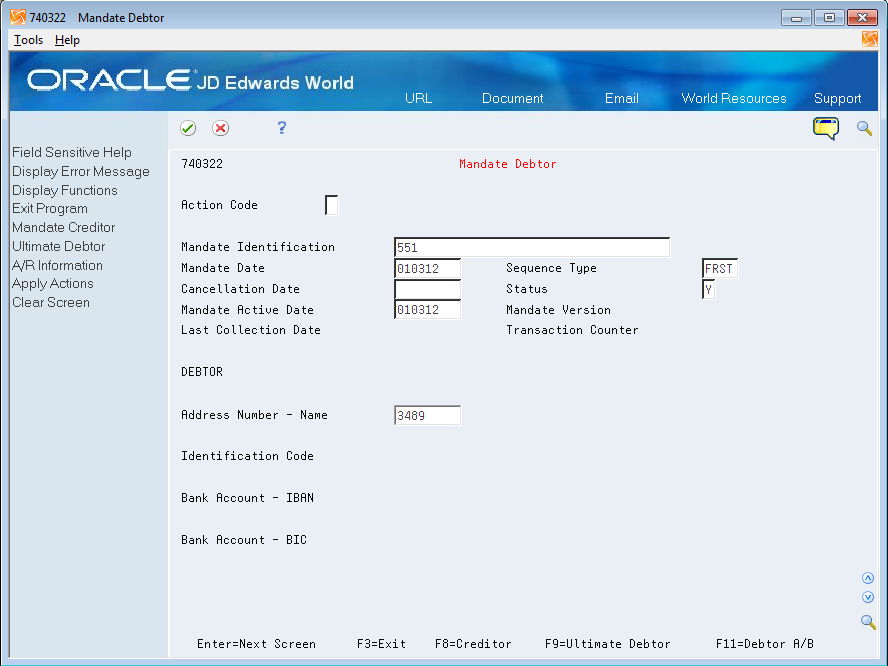Minimize the Mandate Debtor window

796,18
